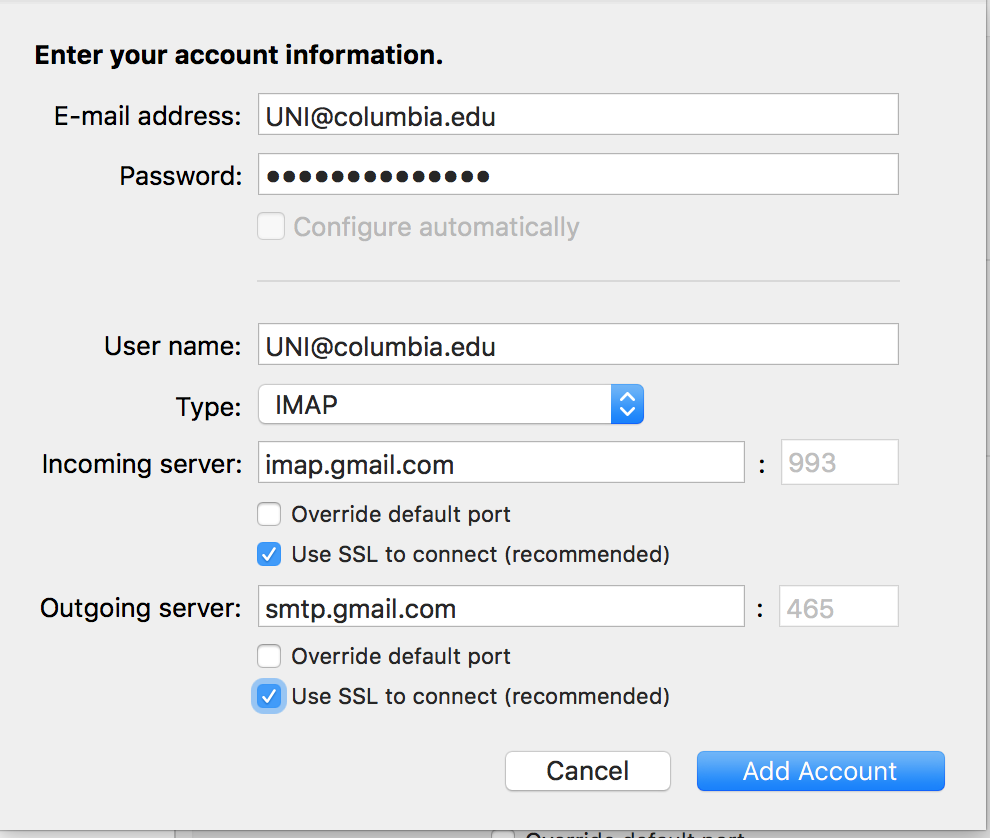Click the E-mail address input field
The height and width of the screenshot is (838, 990).
(578, 114)
